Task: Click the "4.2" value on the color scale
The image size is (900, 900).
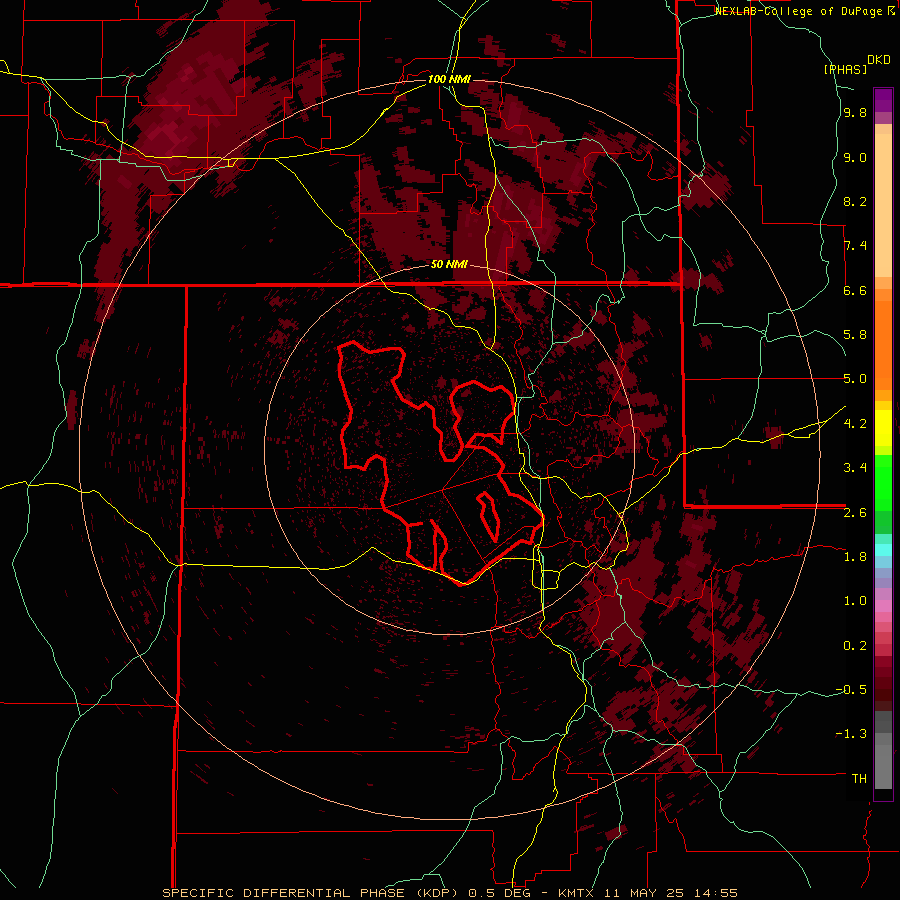Action: click(x=855, y=424)
